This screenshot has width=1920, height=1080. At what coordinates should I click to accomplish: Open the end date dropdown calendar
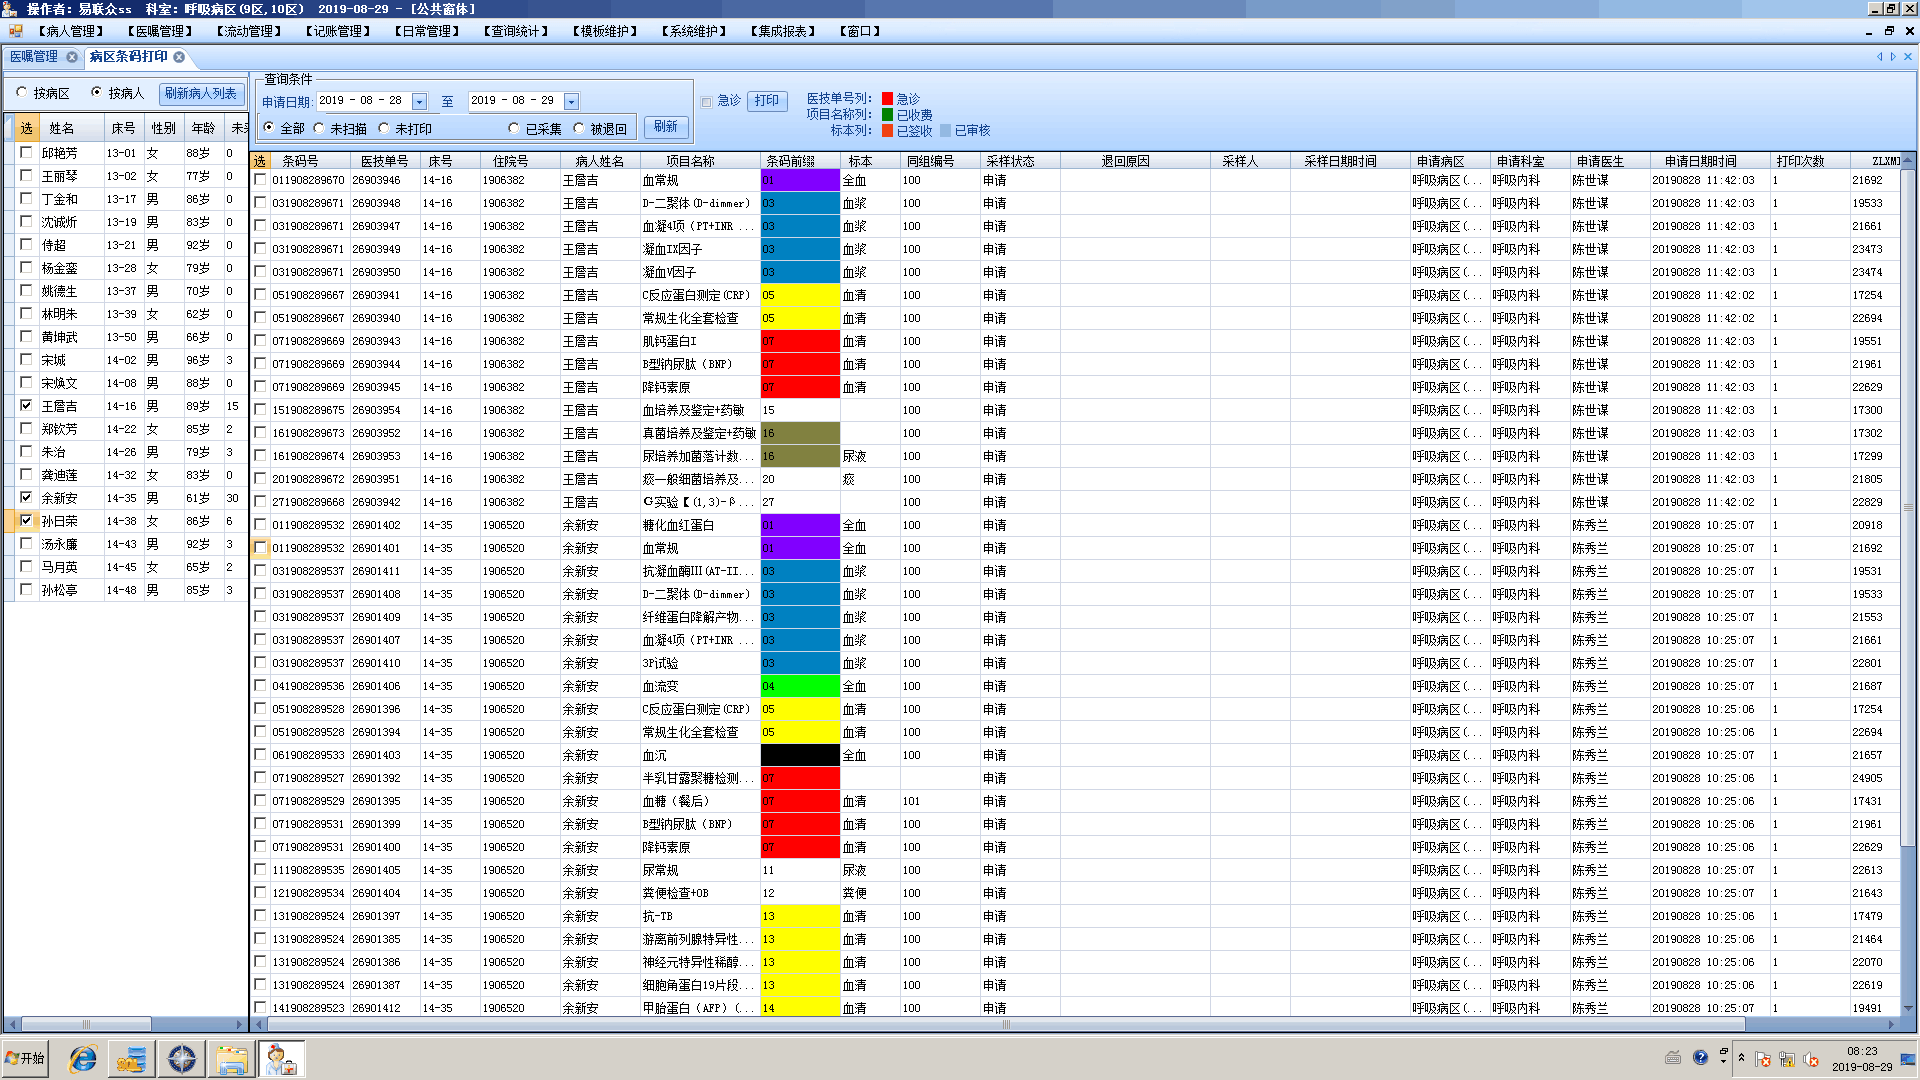click(x=571, y=102)
